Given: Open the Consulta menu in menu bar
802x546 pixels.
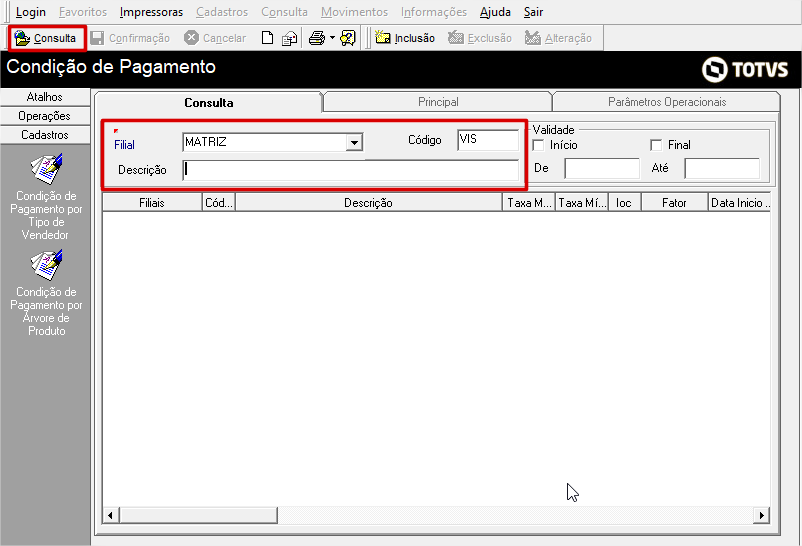Looking at the screenshot, I should click(284, 12).
